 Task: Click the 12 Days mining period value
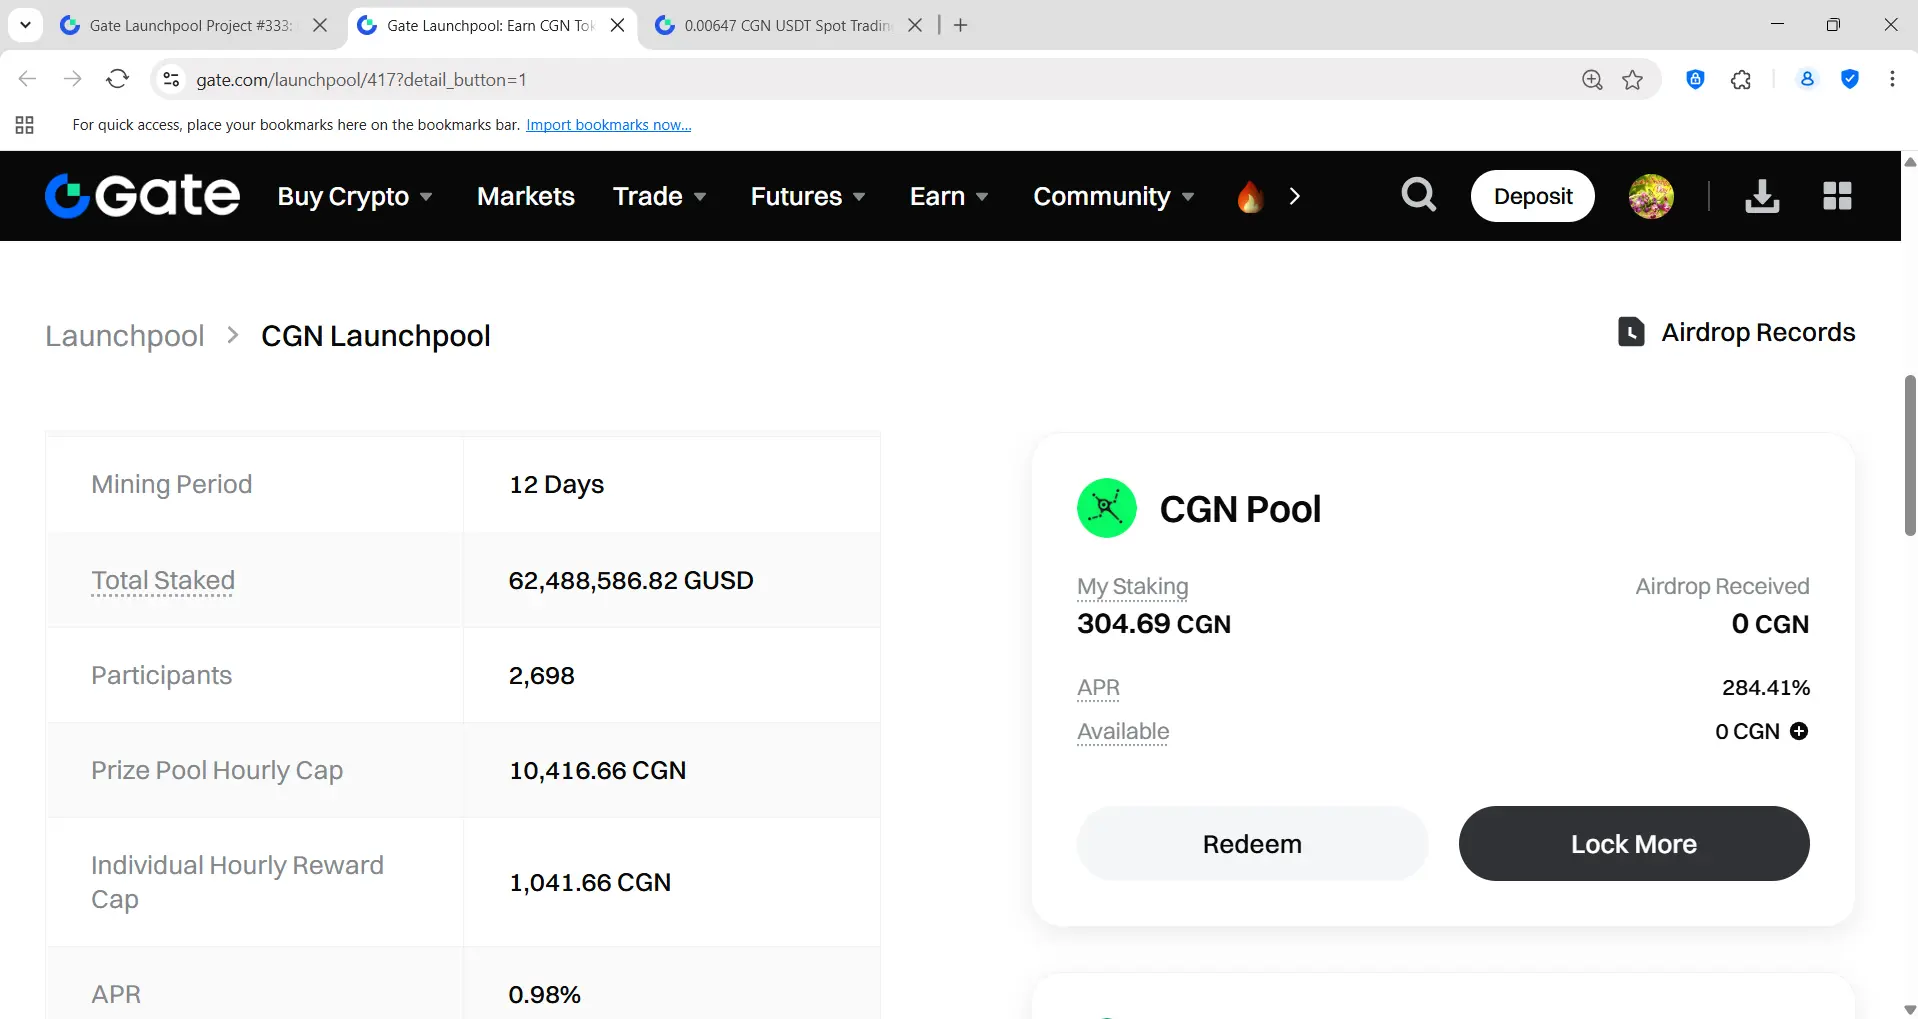click(x=557, y=485)
